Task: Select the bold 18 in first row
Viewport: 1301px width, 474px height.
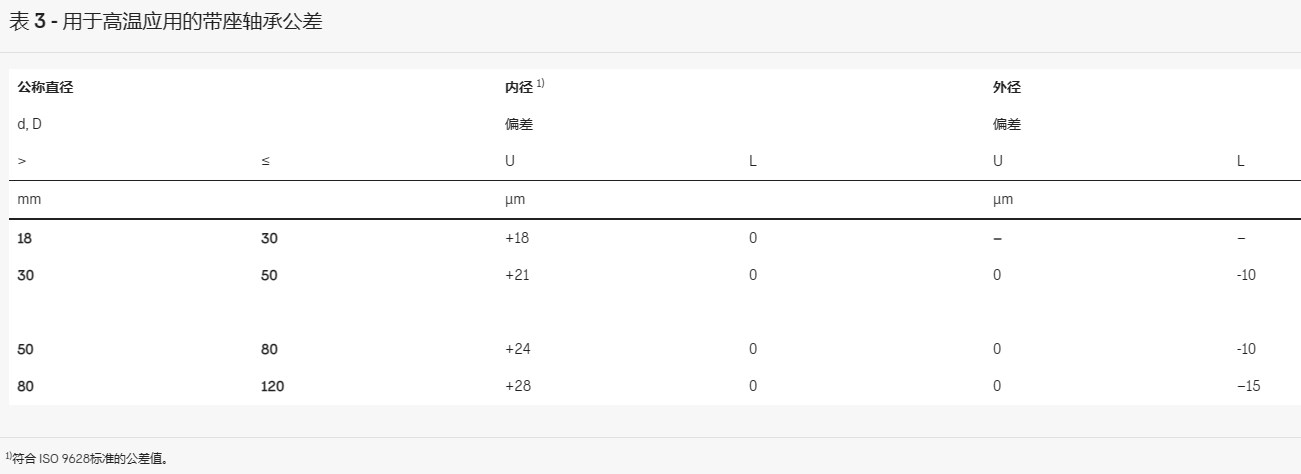Action: 26,238
